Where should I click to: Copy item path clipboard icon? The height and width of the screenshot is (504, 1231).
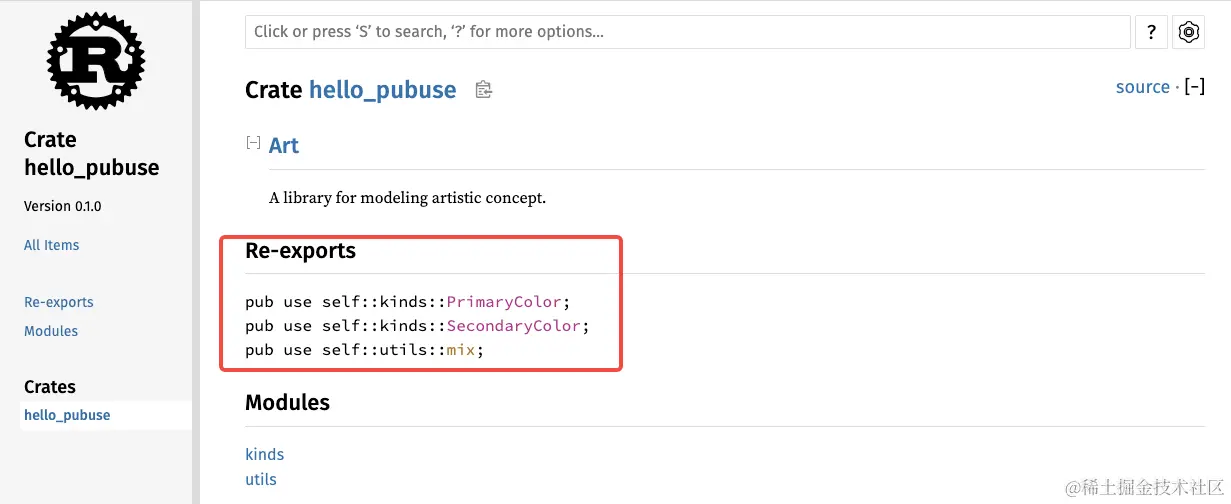click(484, 90)
